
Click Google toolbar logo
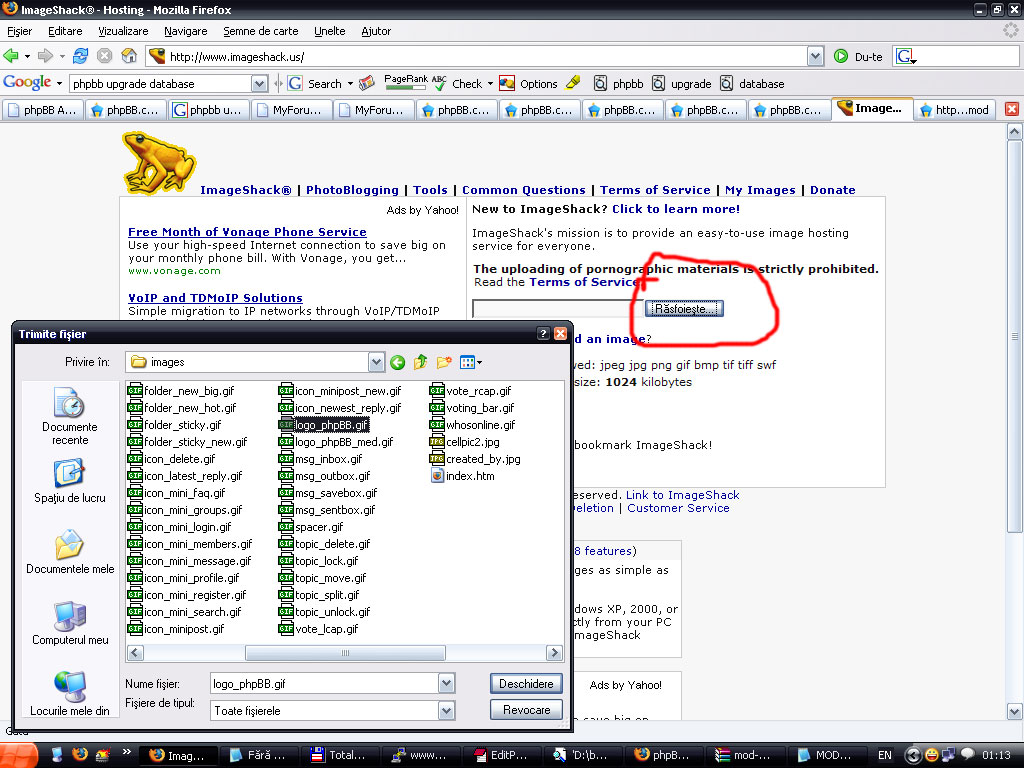pos(27,82)
